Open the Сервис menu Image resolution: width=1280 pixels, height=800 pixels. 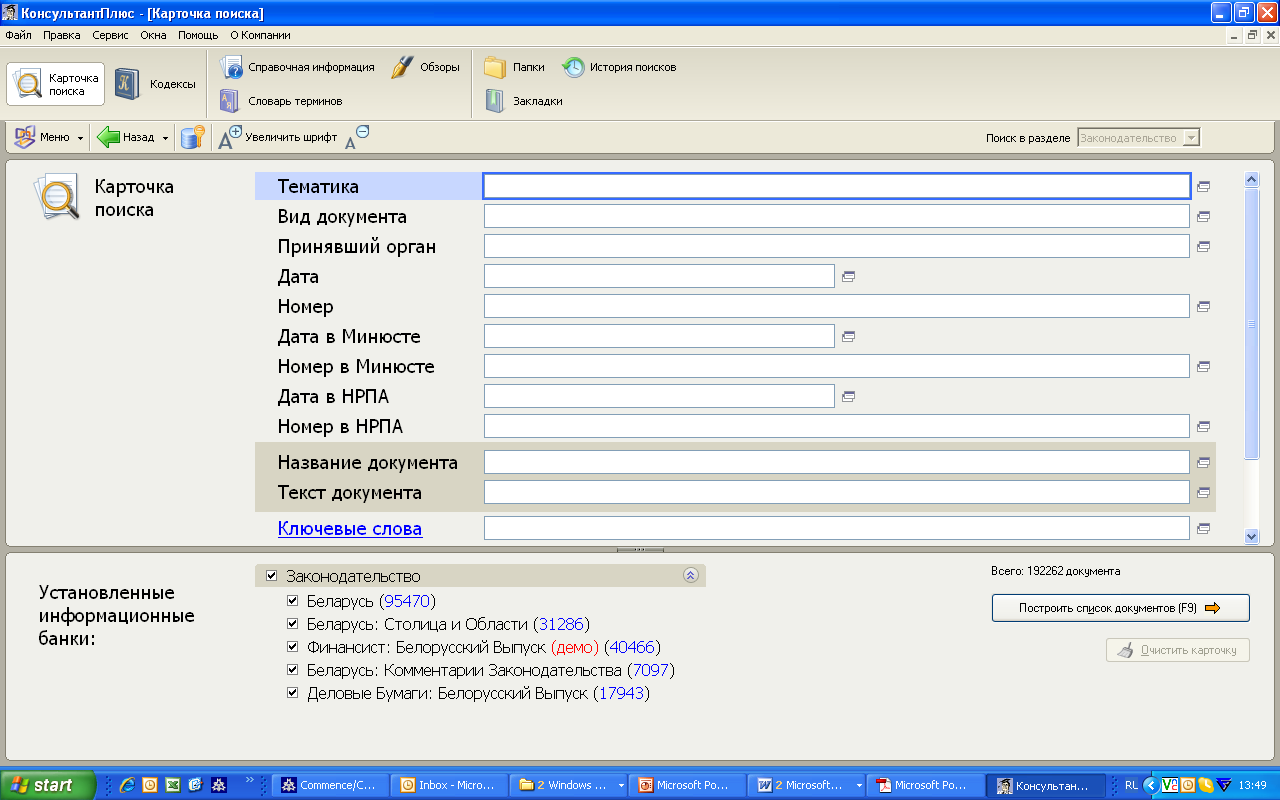(110, 35)
